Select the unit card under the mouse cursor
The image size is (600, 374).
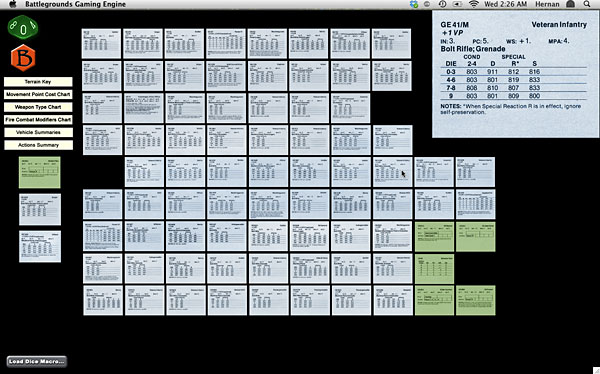coord(393,172)
